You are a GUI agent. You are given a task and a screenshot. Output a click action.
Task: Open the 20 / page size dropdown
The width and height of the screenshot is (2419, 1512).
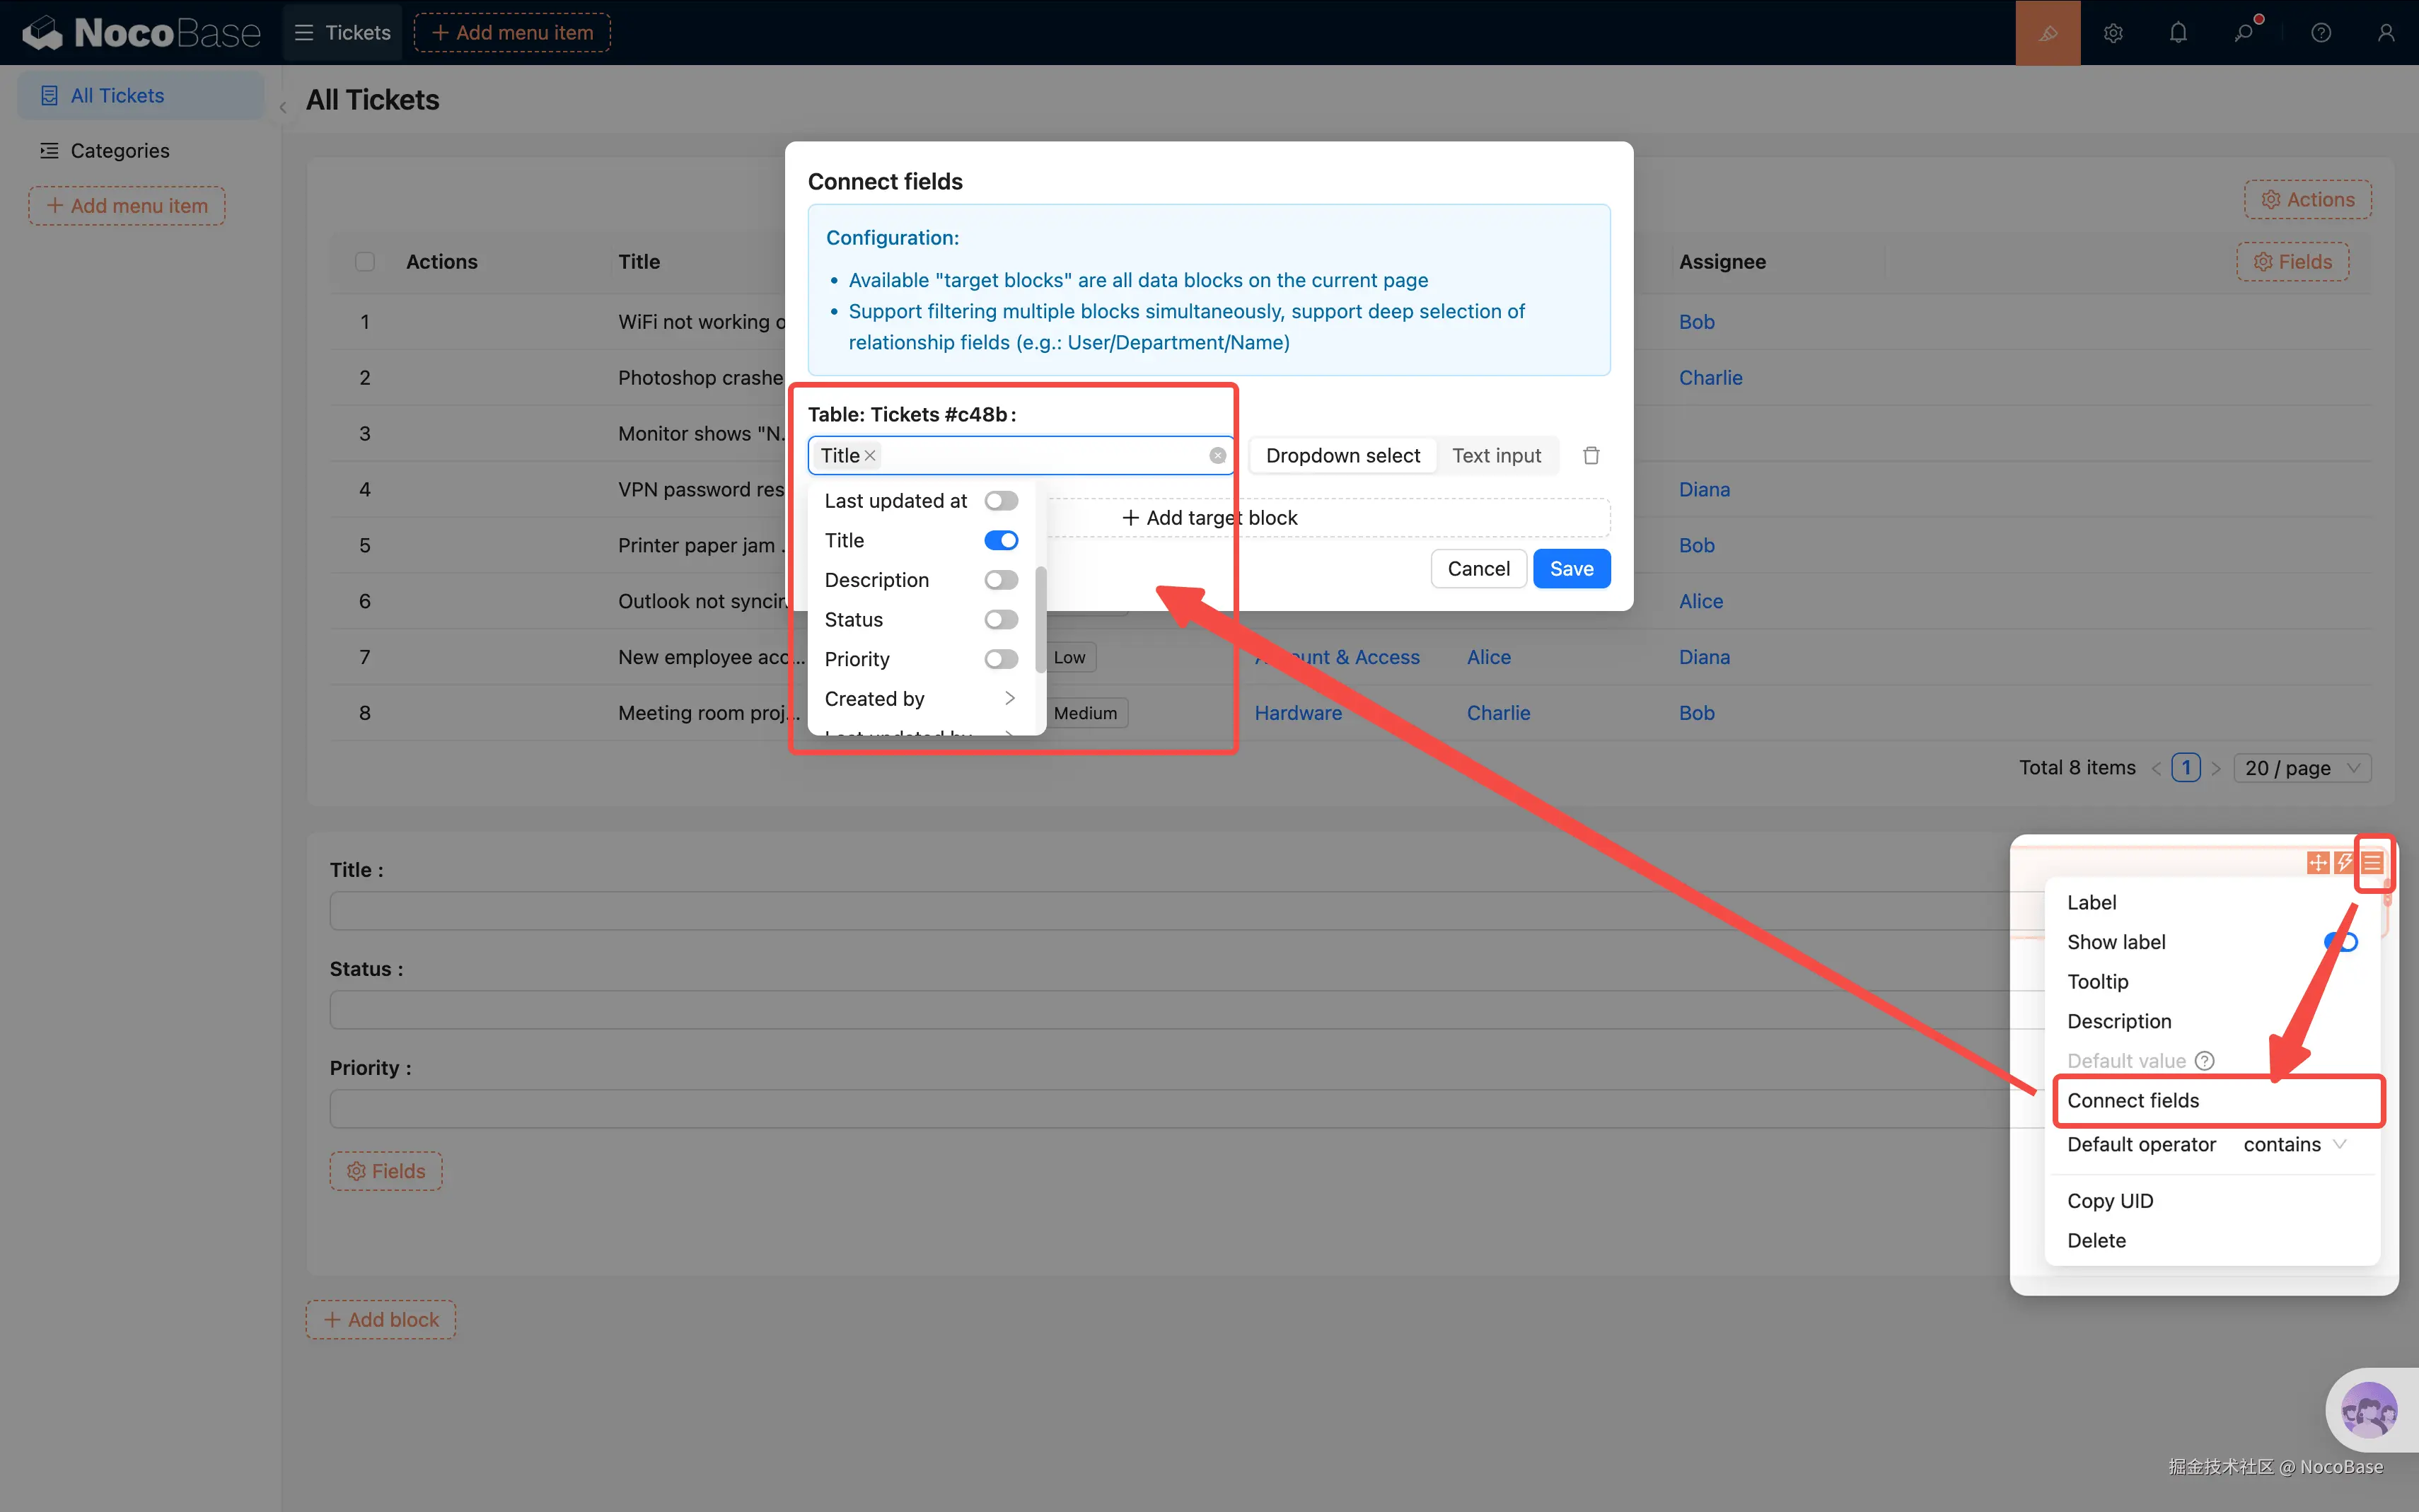pos(2301,768)
